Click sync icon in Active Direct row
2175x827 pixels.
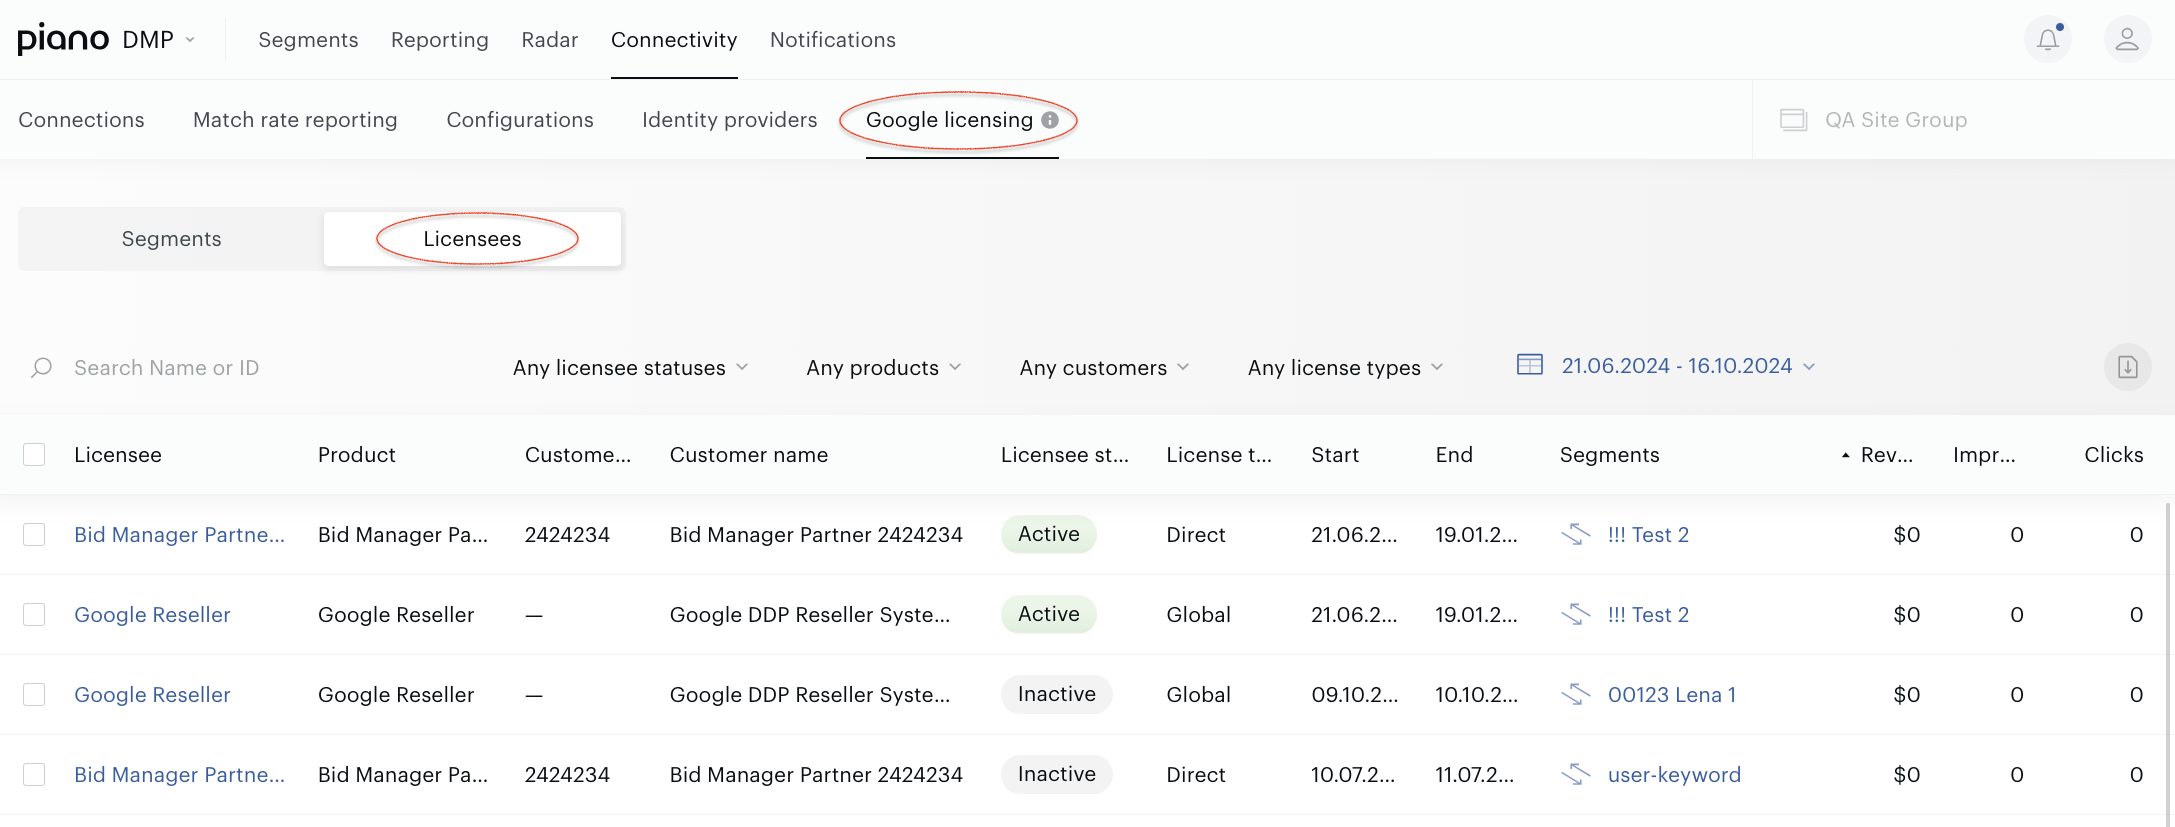coord(1575,534)
